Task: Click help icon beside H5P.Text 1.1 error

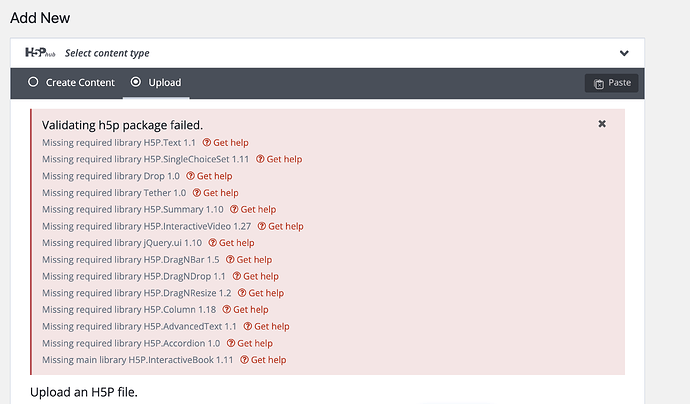Action: click(207, 142)
